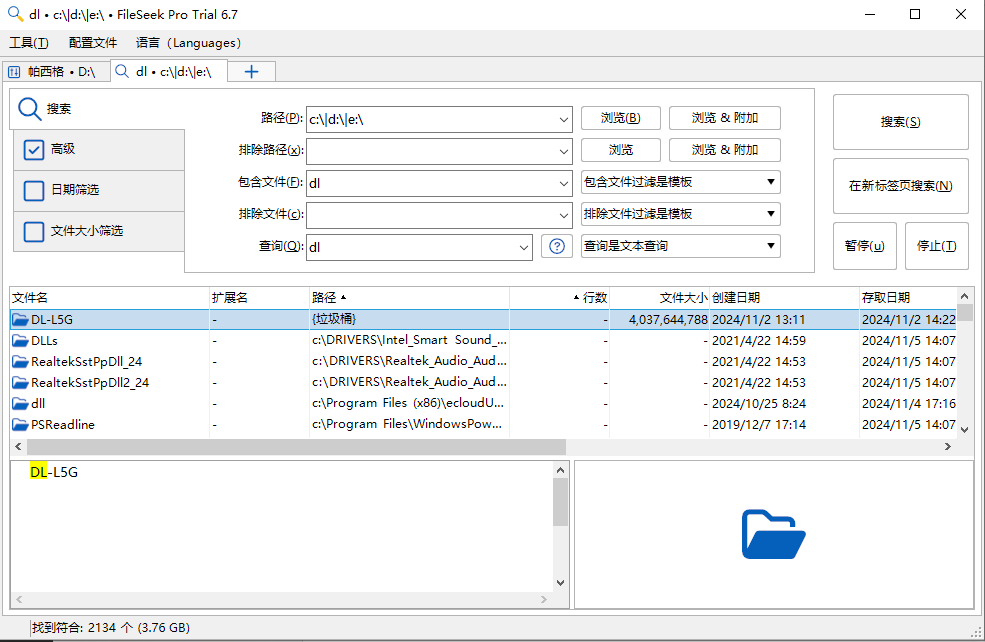Image resolution: width=985 pixels, height=642 pixels.
Task: Click the RealtekSstPpDll2_24 folder icon
Action: pyautogui.click(x=20, y=383)
